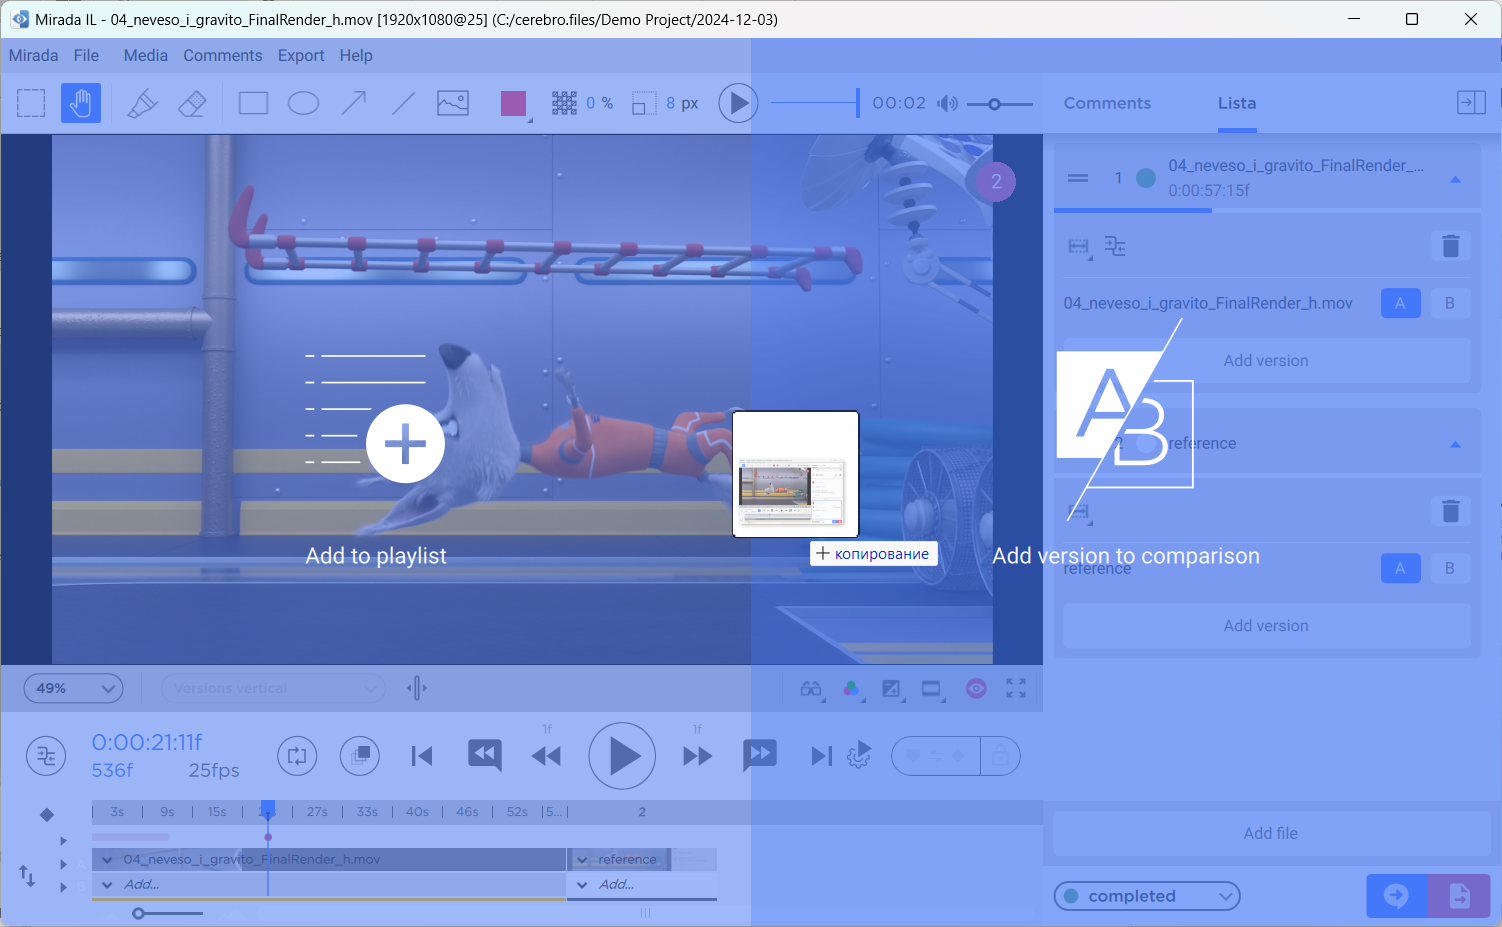The image size is (1502, 927).
Task: Open the stereo glasses view options
Action: [811, 688]
